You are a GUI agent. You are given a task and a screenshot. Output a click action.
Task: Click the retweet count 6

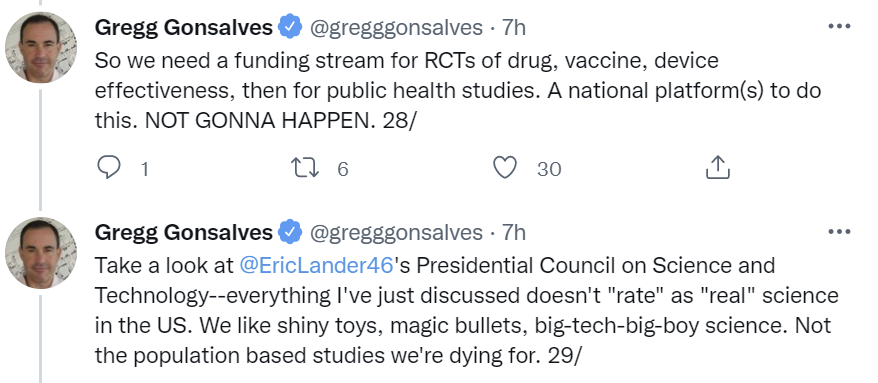[343, 169]
